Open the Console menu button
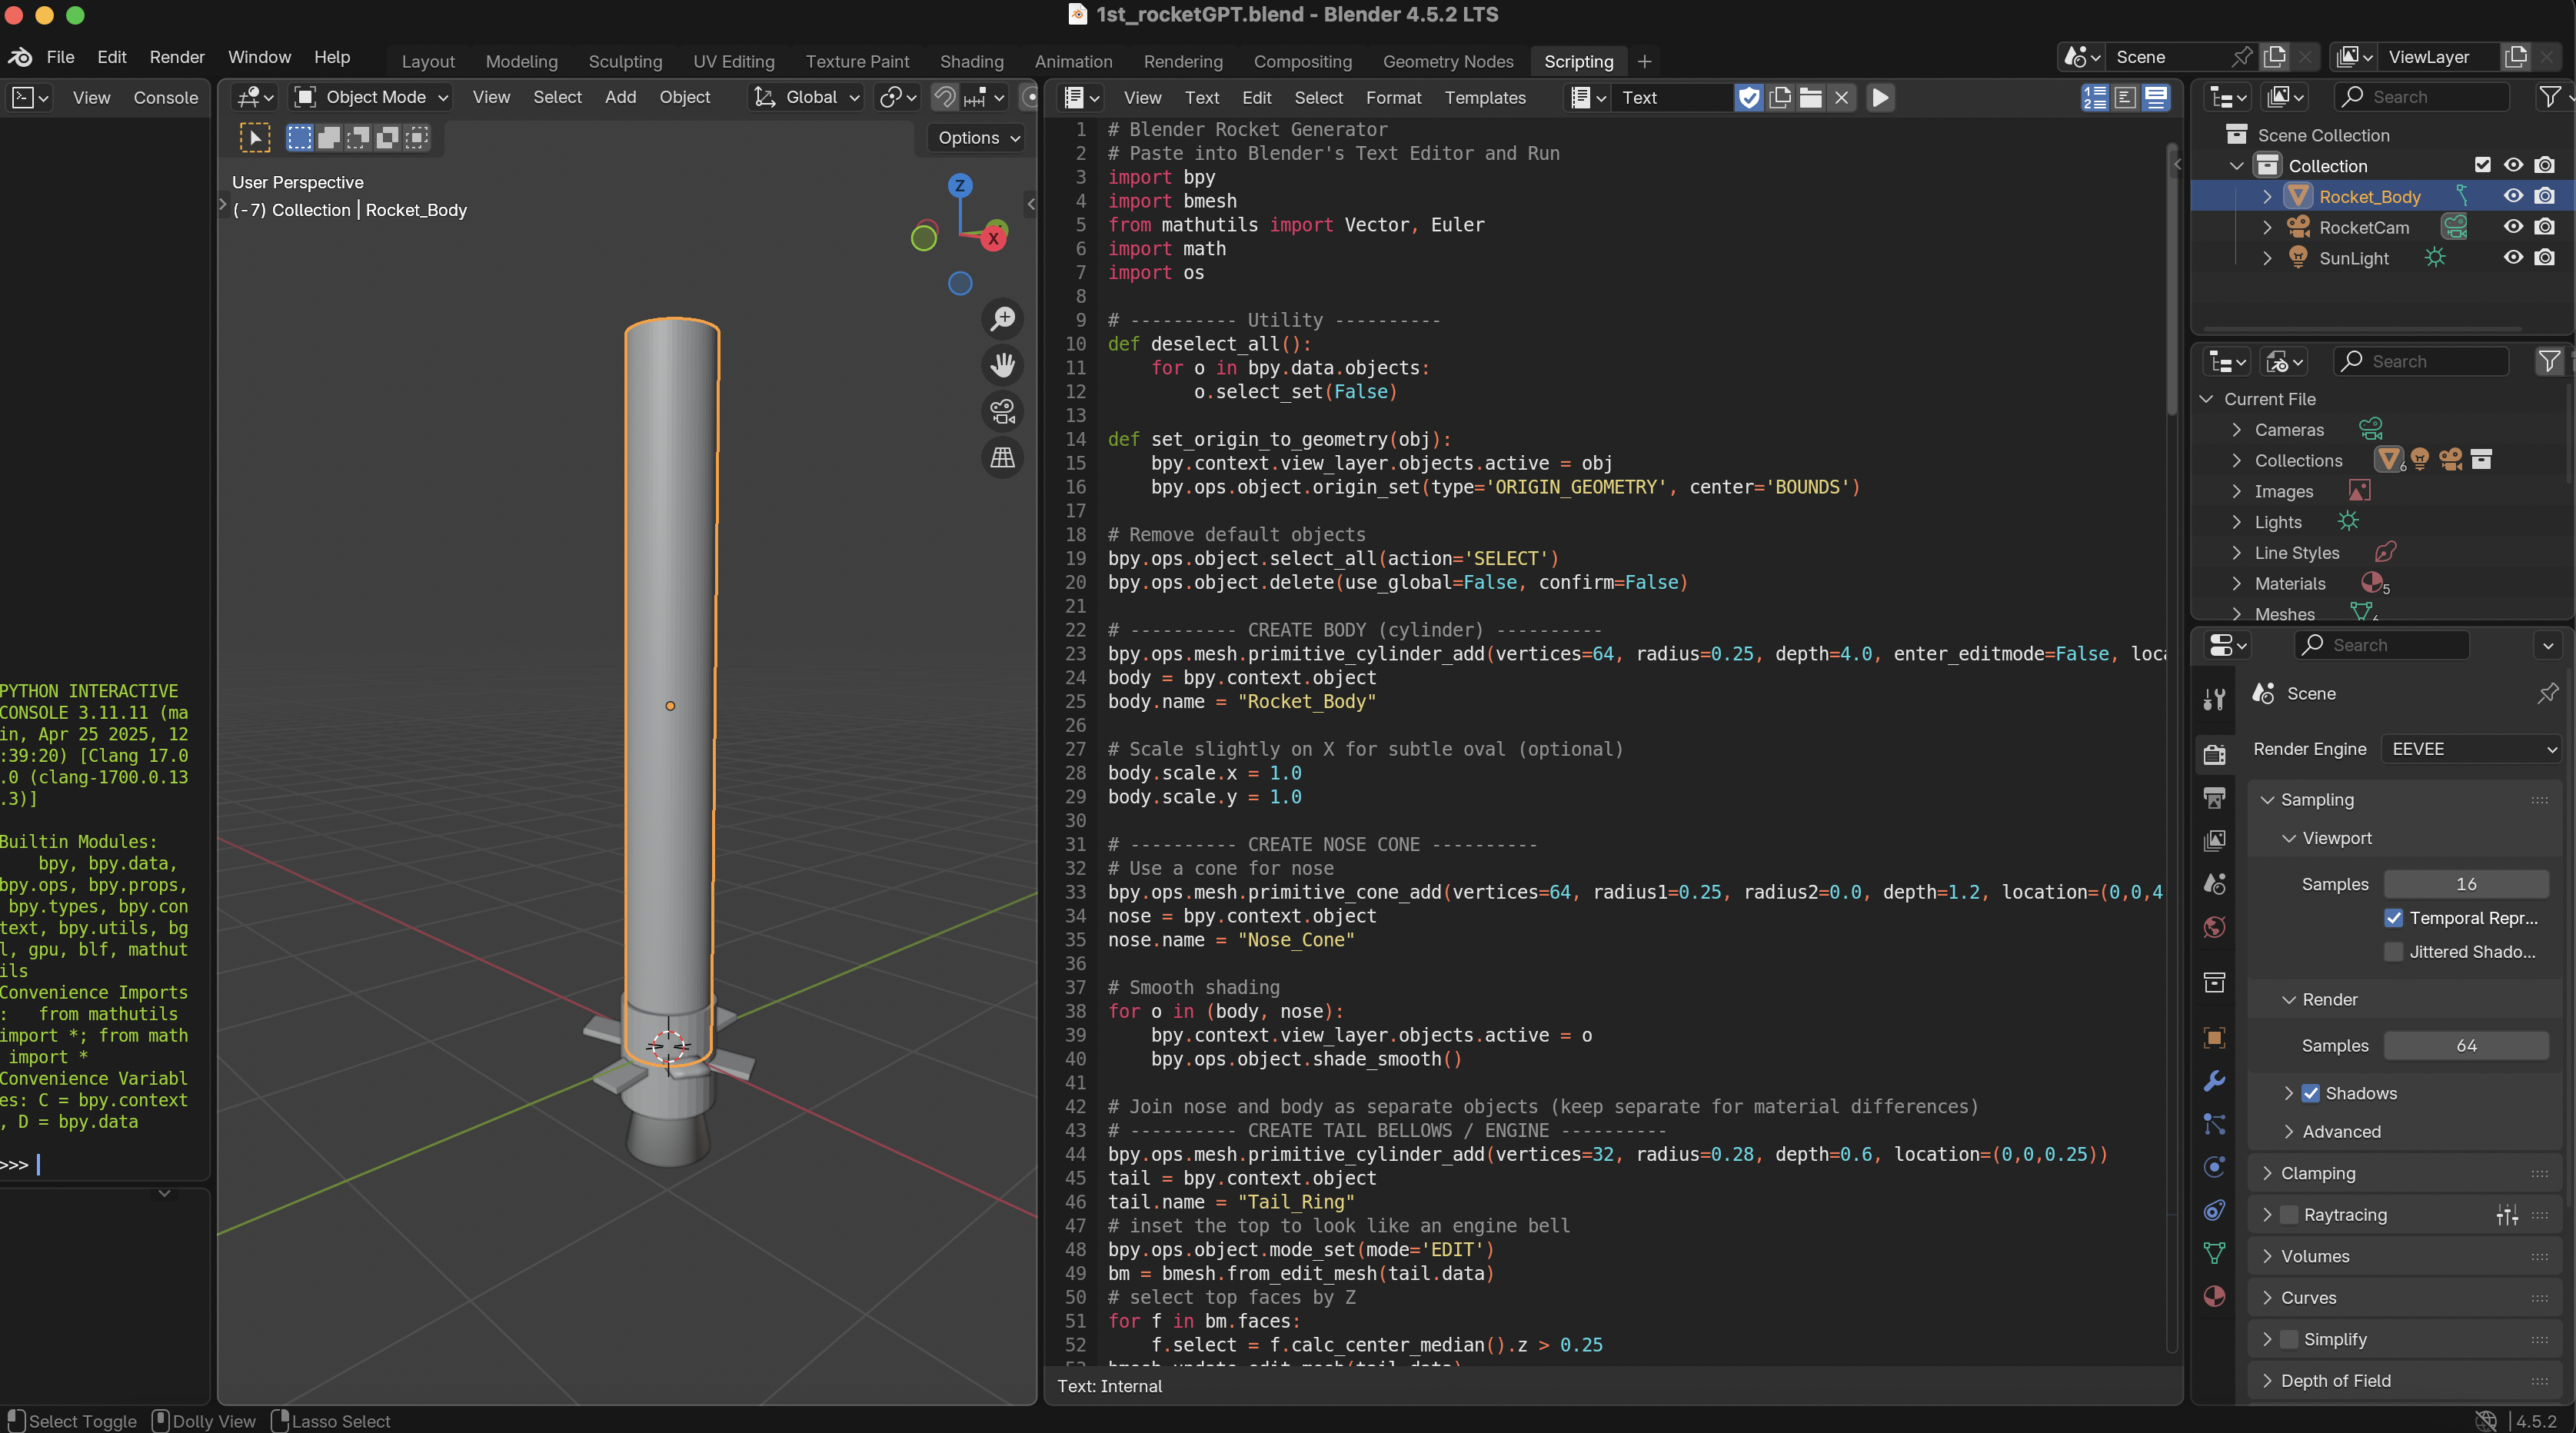 click(x=166, y=97)
